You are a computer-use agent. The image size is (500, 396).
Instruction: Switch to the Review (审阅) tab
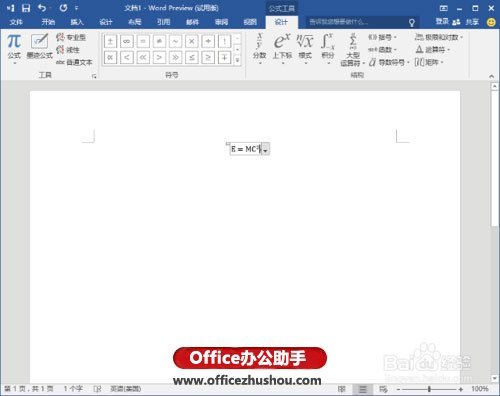pos(221,22)
